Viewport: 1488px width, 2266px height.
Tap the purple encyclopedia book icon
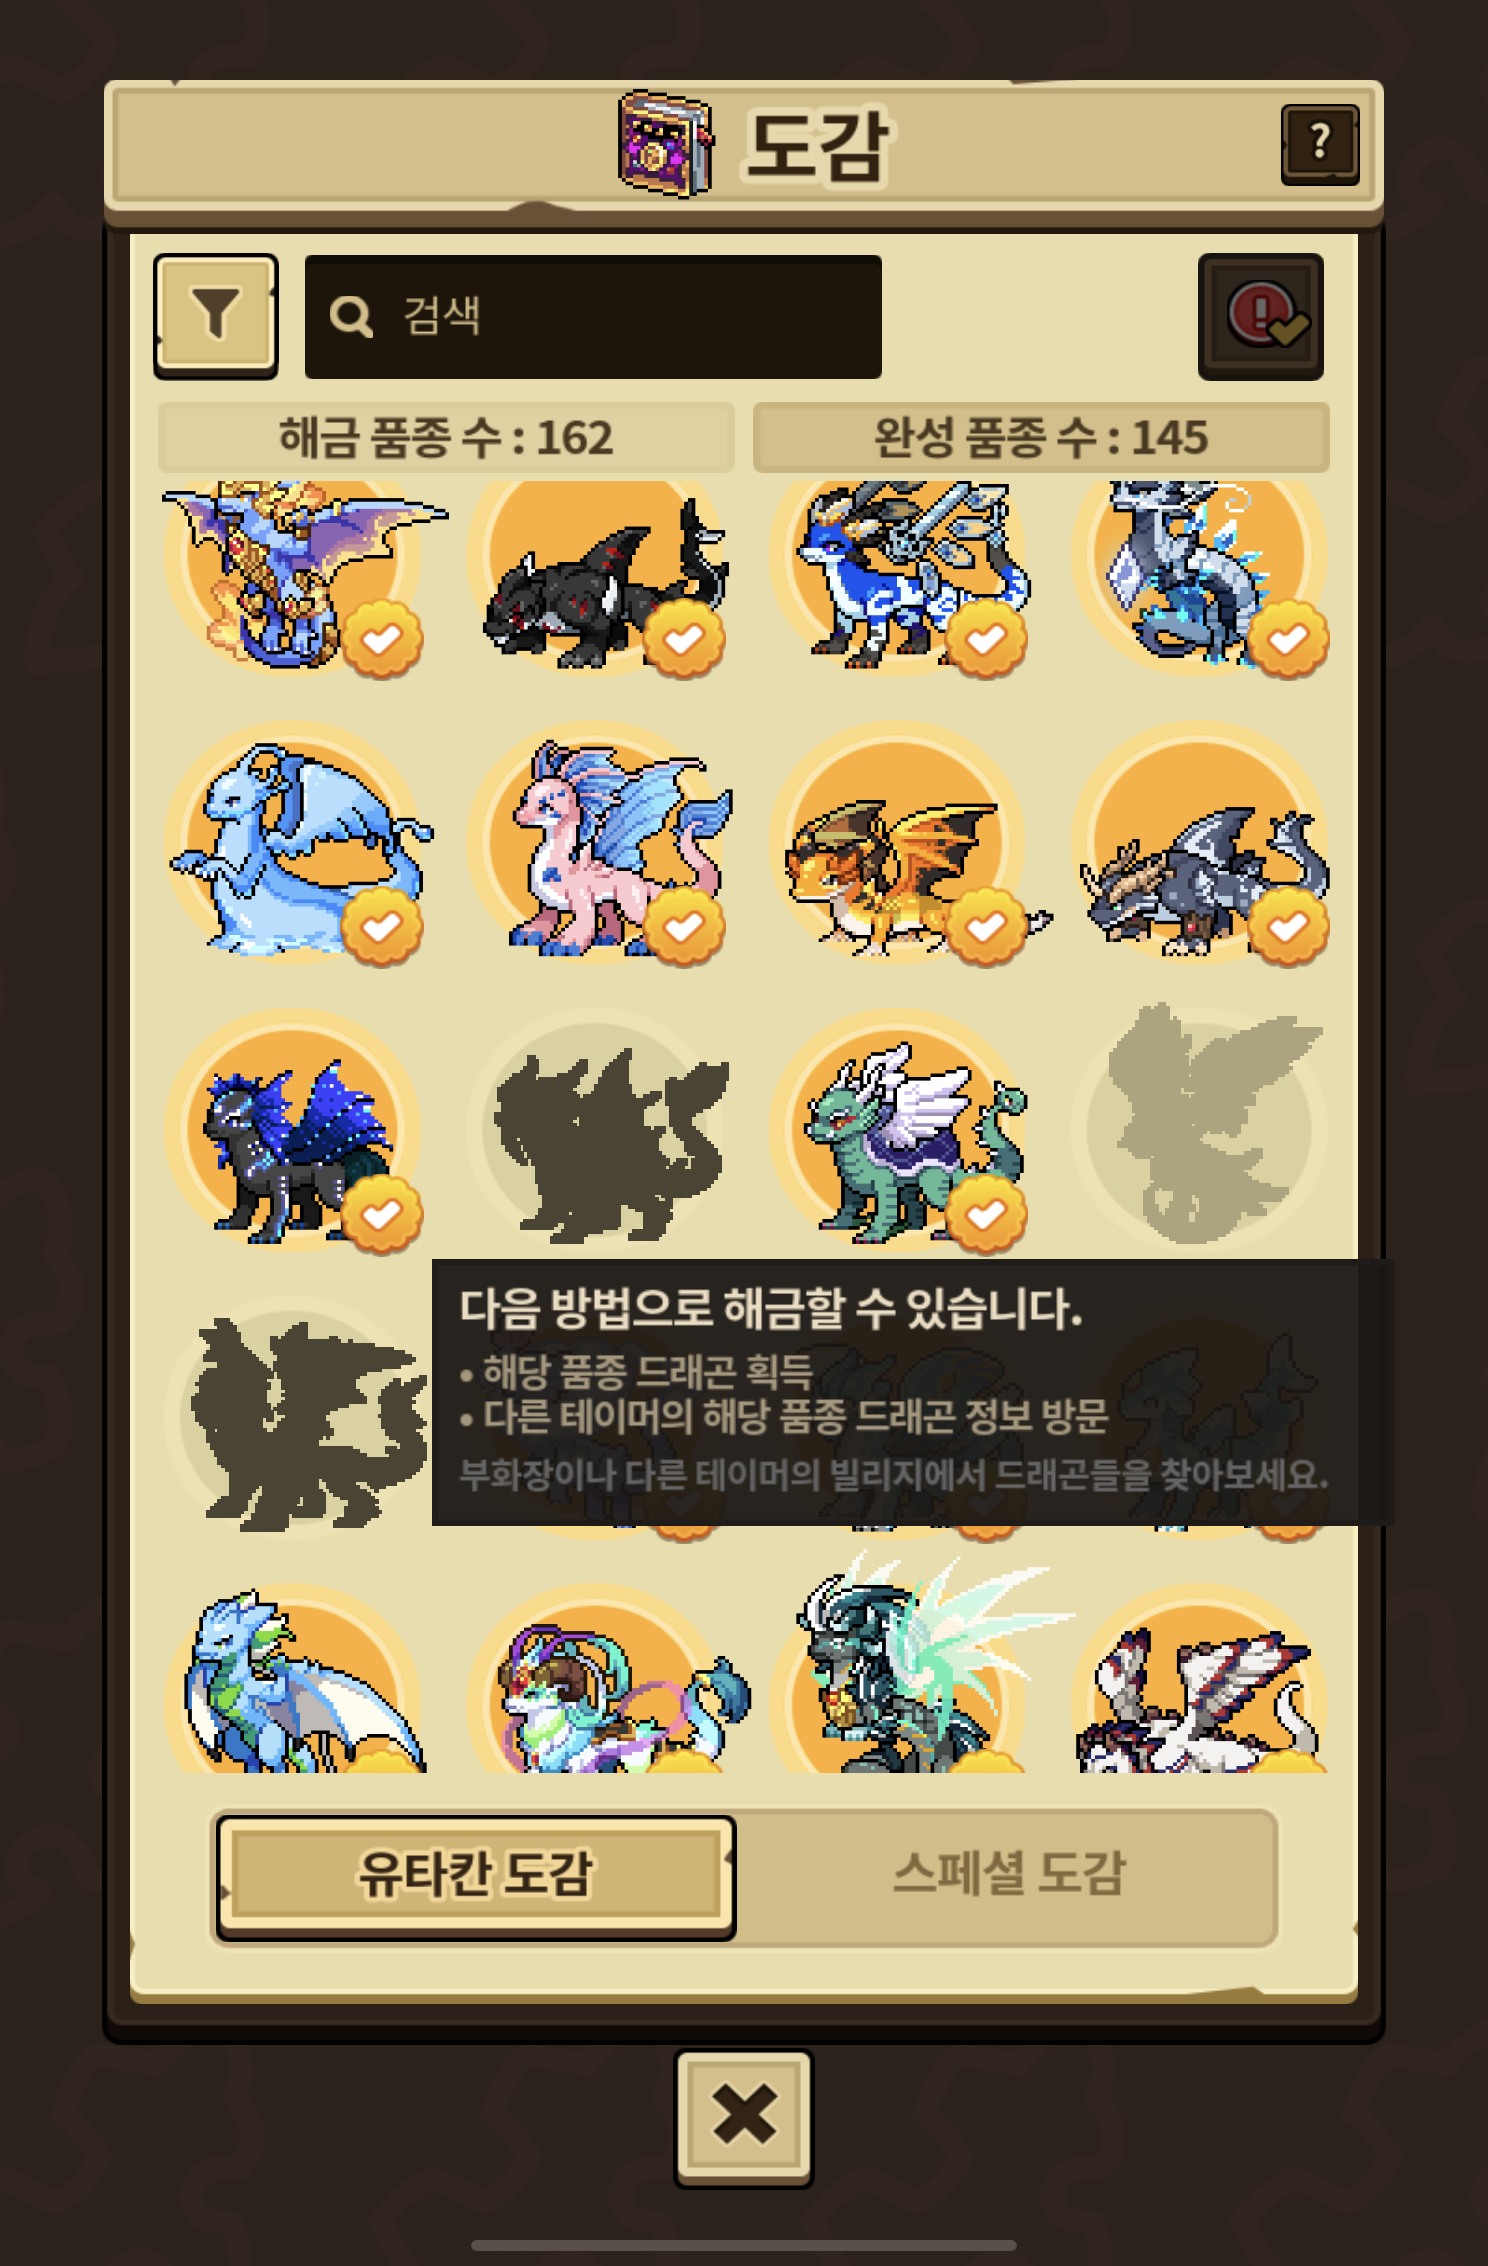(666, 145)
